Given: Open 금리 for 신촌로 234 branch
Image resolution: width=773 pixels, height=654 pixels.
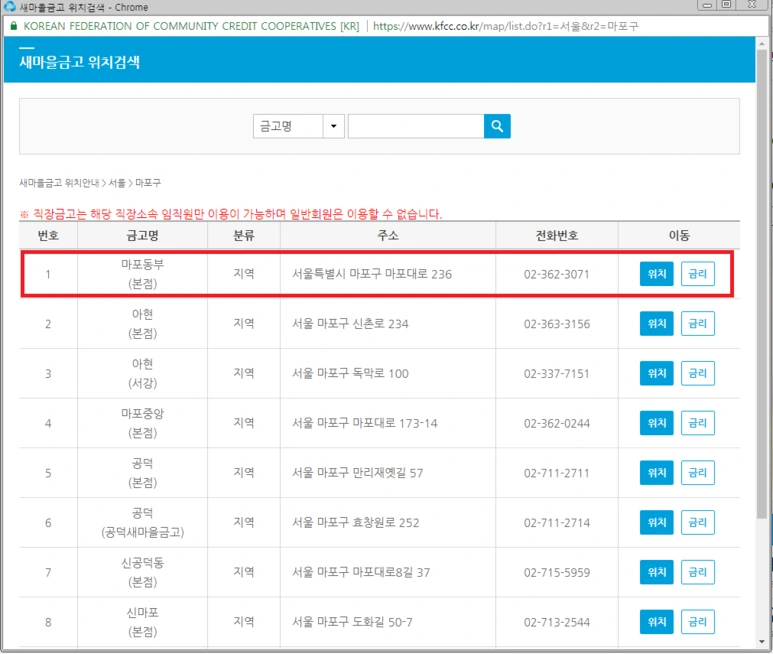Looking at the screenshot, I should pyautogui.click(x=697, y=323).
